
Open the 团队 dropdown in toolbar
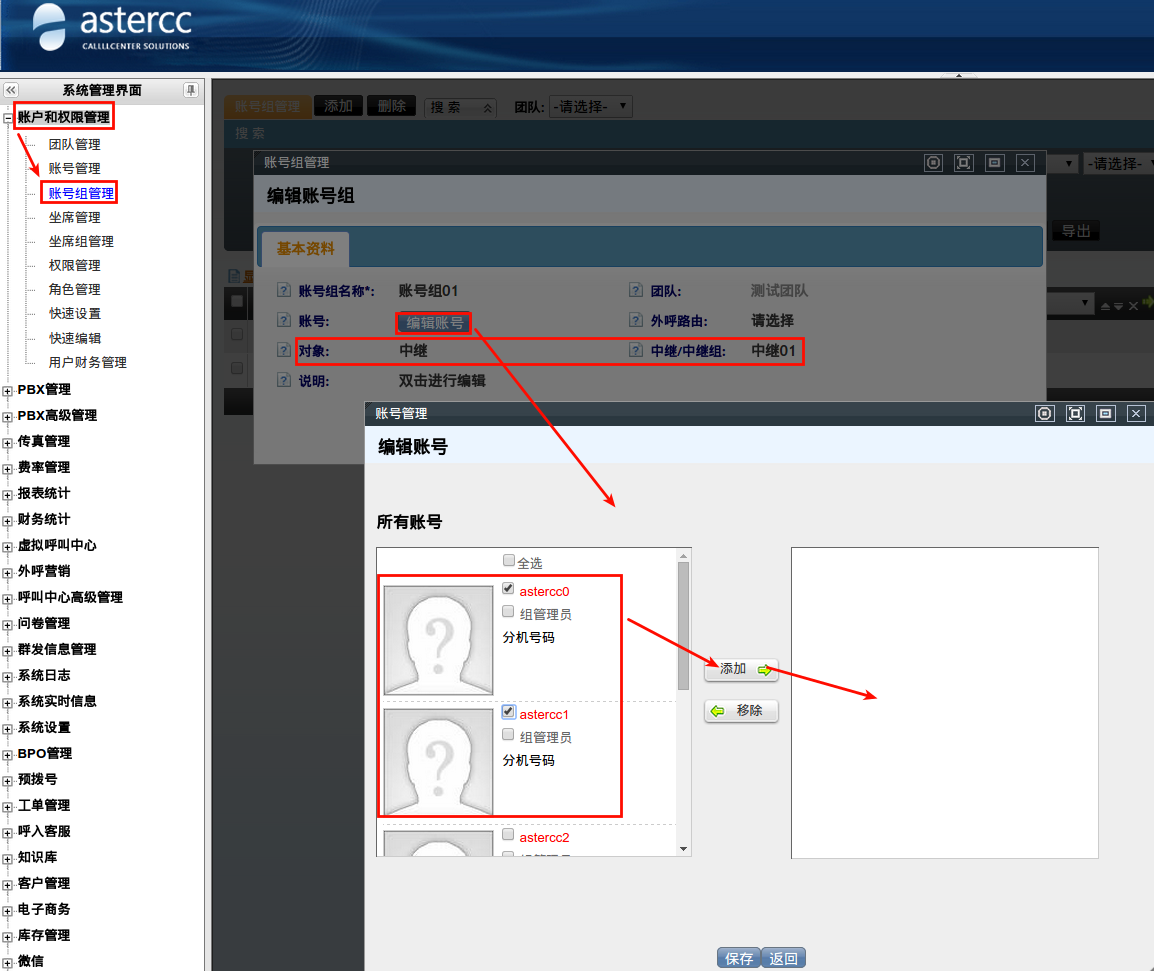tap(591, 107)
